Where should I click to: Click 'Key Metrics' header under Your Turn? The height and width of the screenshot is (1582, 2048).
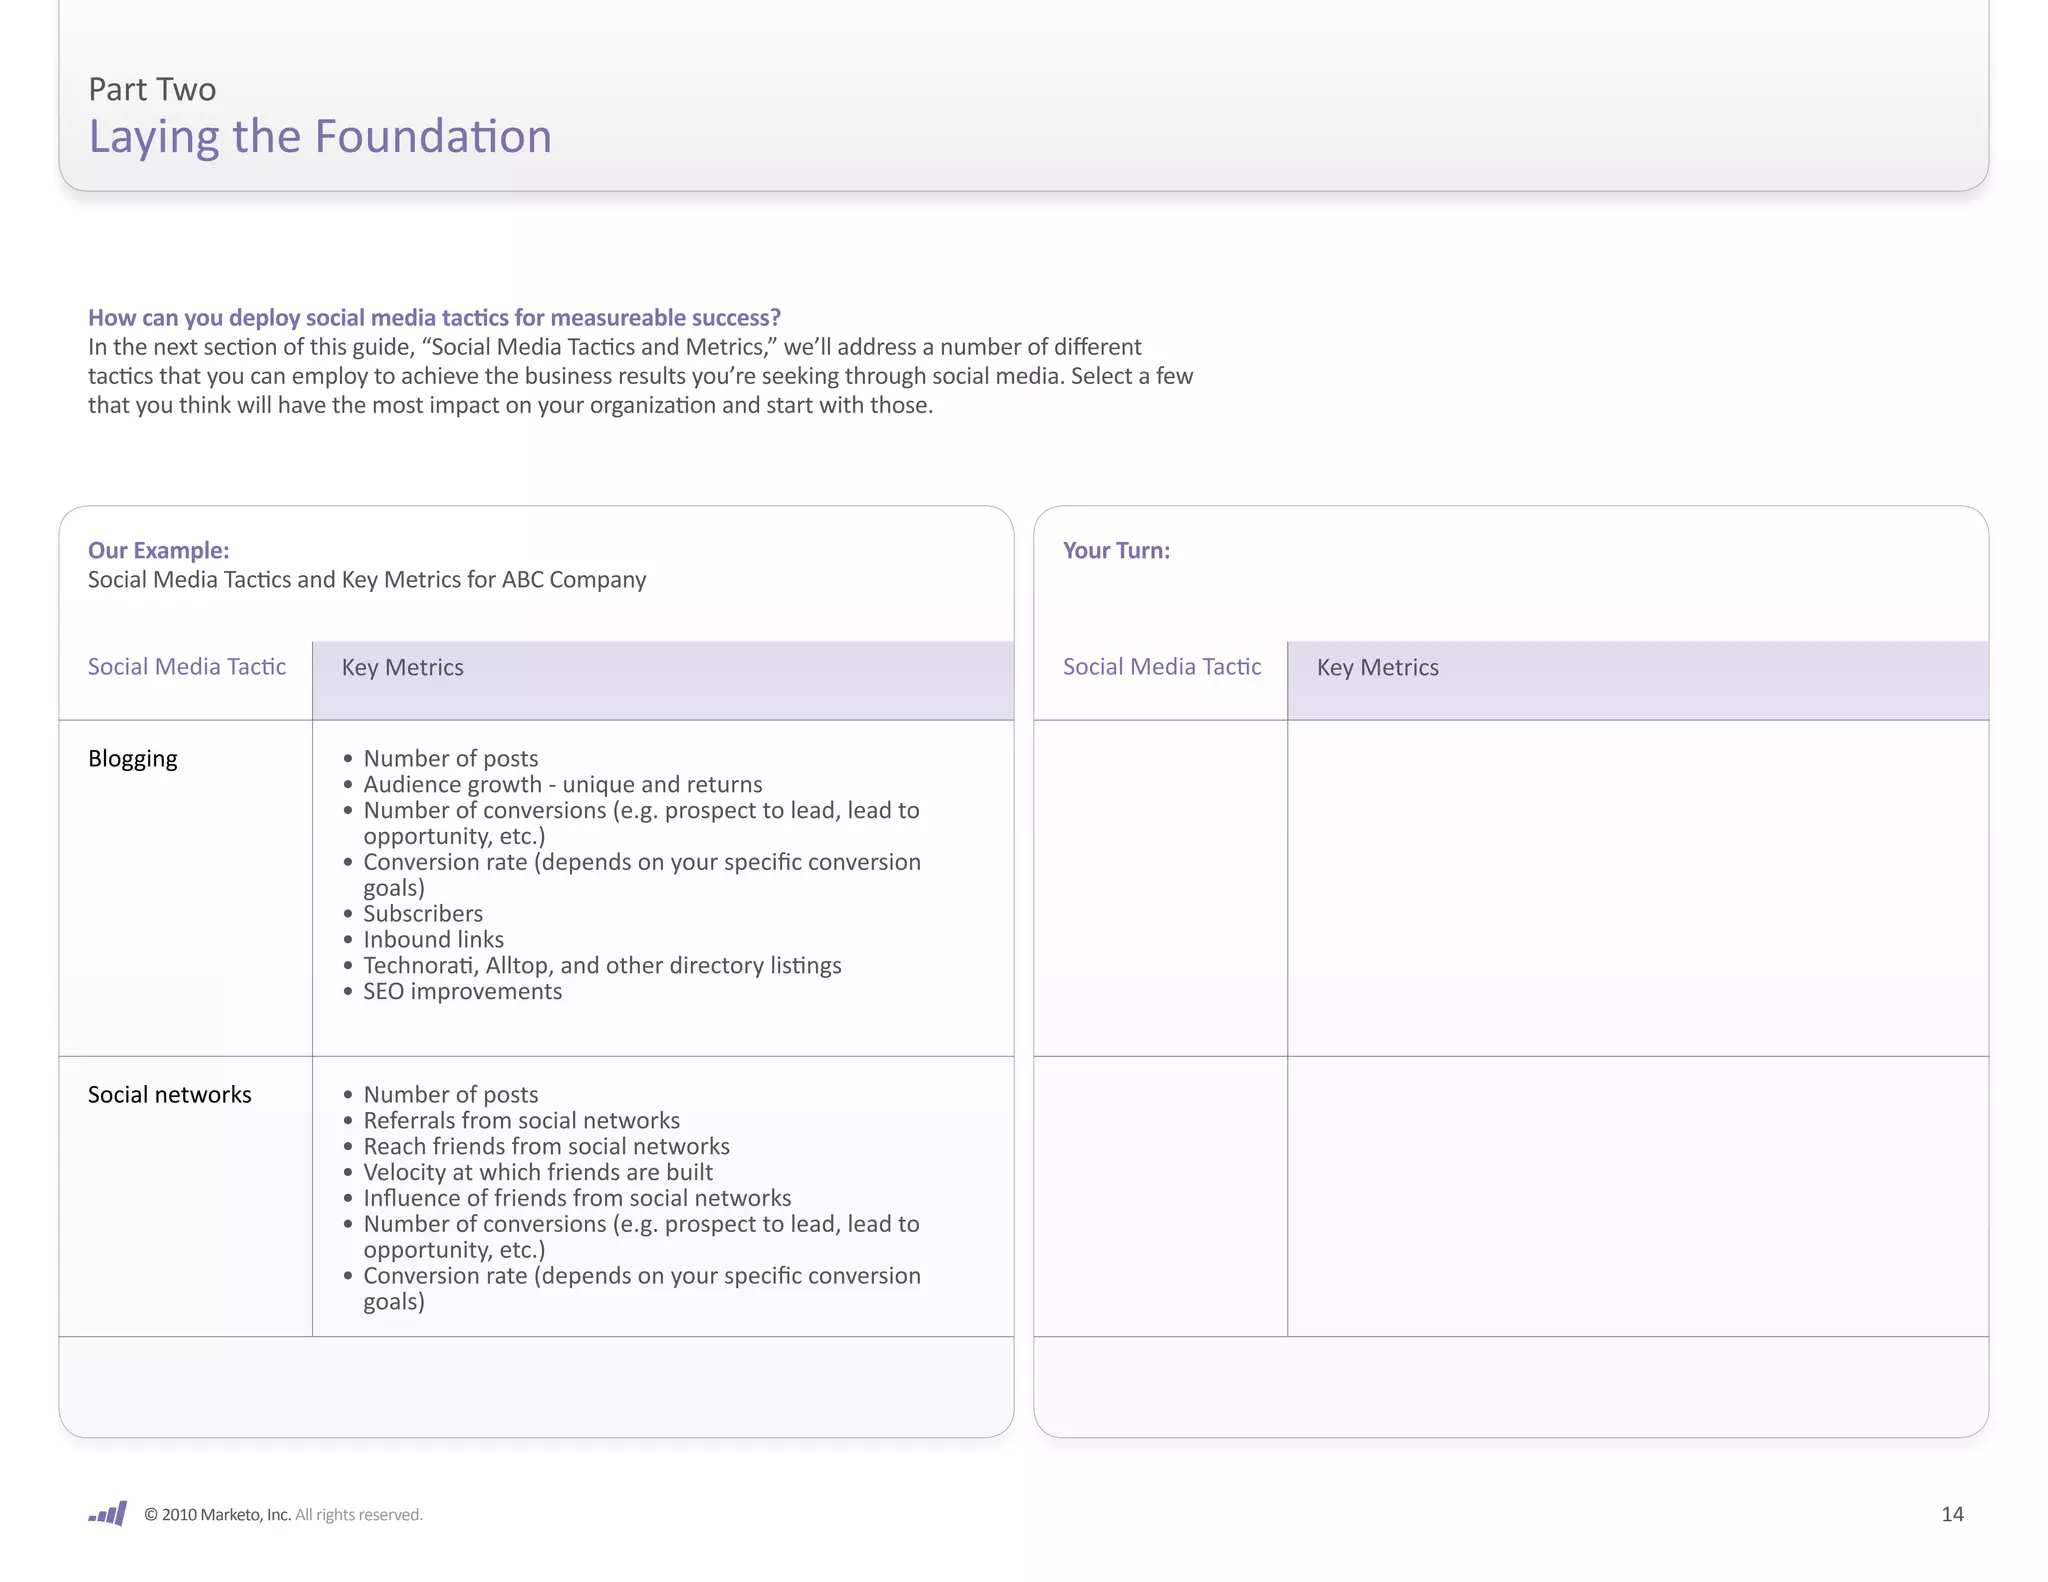[x=1378, y=667]
